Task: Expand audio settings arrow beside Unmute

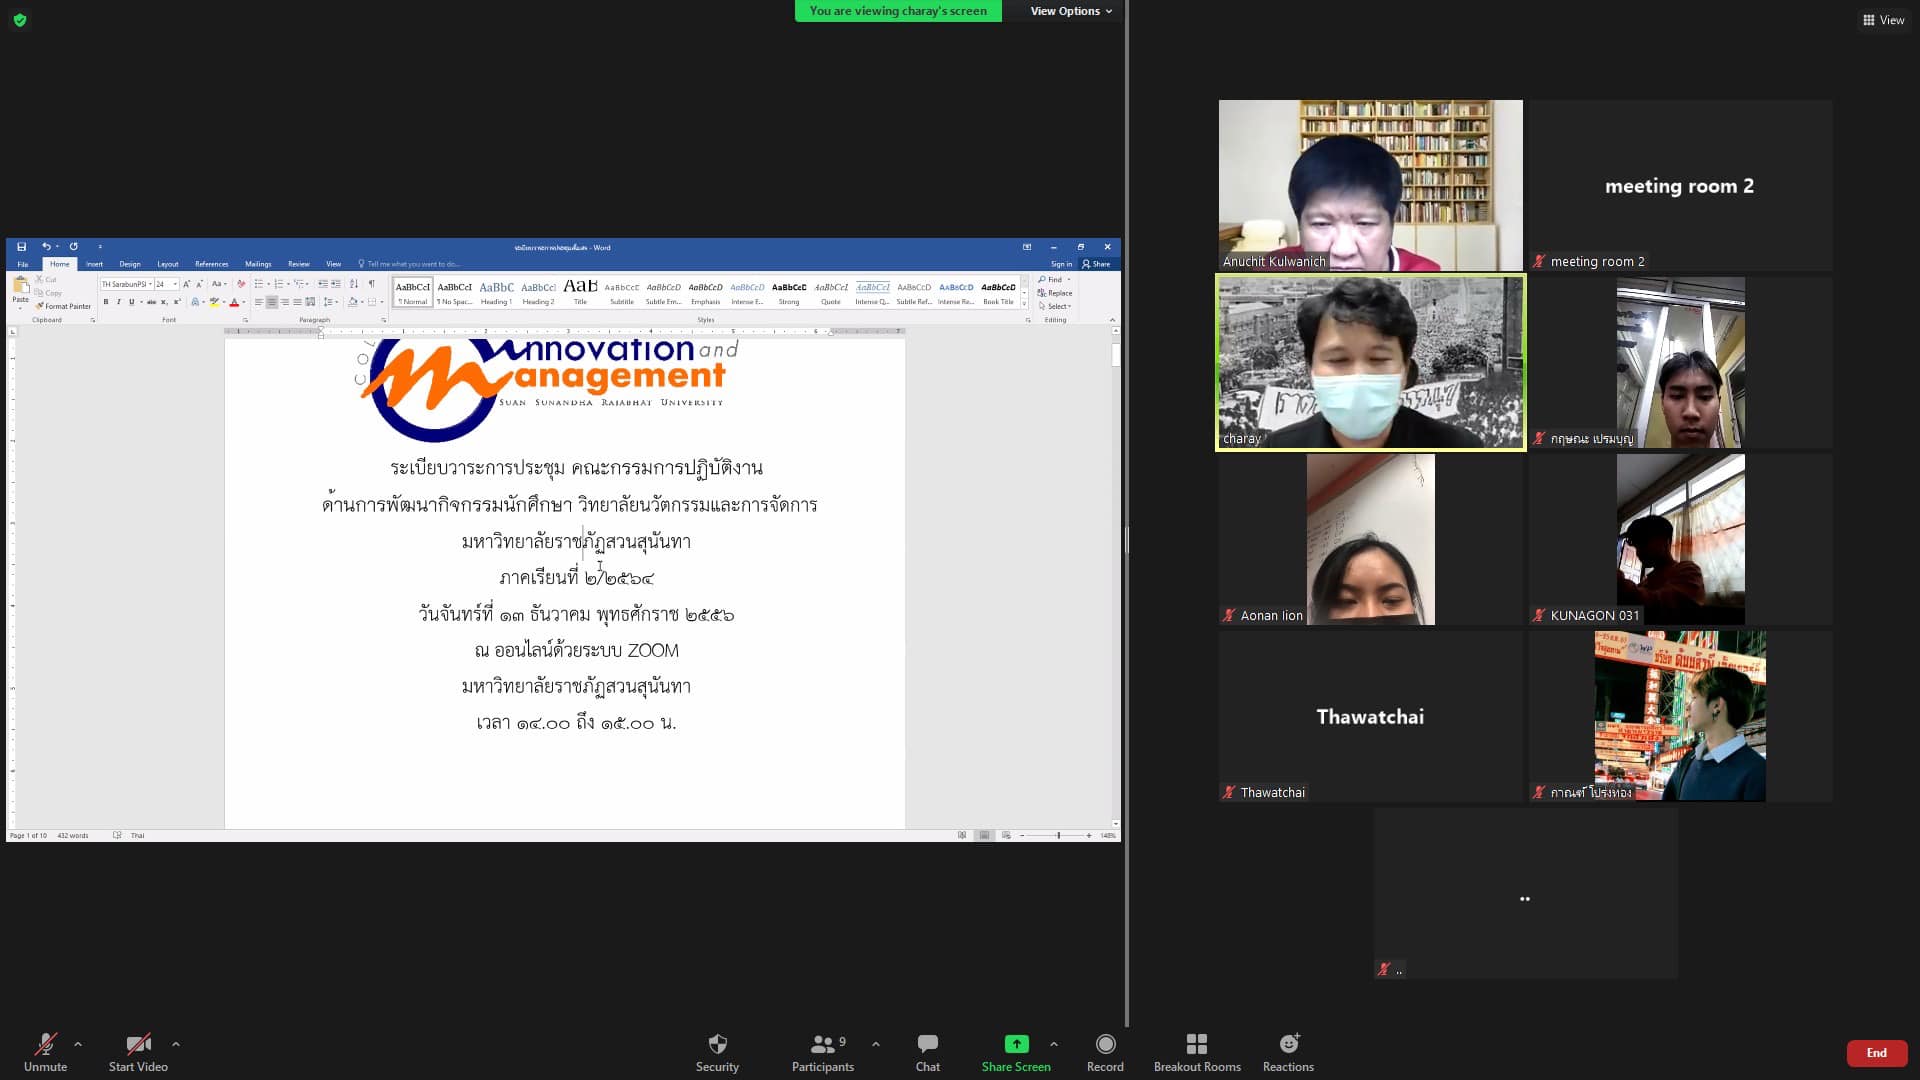Action: pos(78,1044)
